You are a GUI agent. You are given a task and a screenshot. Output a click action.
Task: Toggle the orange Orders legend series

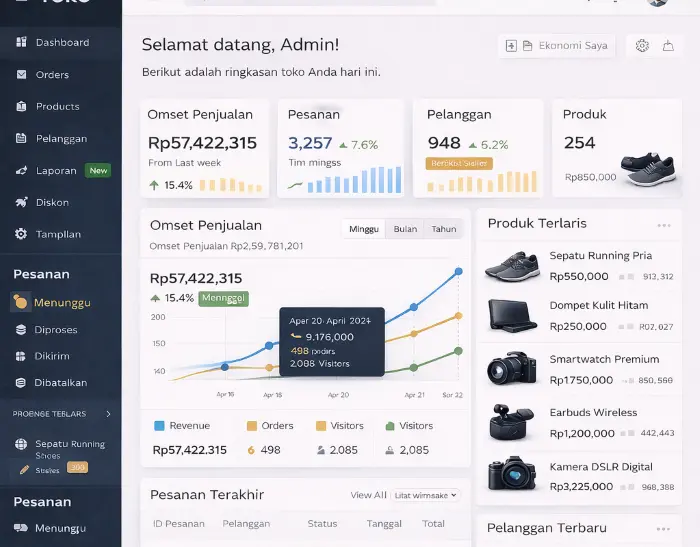pyautogui.click(x=252, y=426)
